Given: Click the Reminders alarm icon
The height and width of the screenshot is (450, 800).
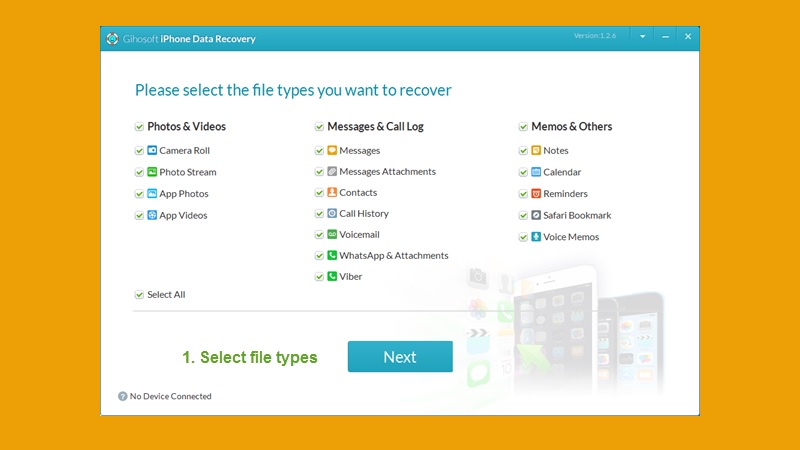Looking at the screenshot, I should 536,193.
